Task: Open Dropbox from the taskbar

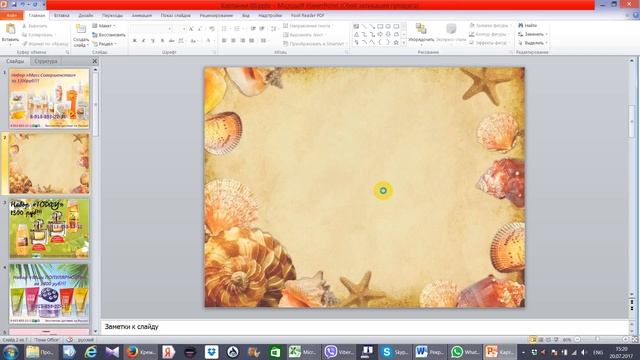Action: (211, 352)
